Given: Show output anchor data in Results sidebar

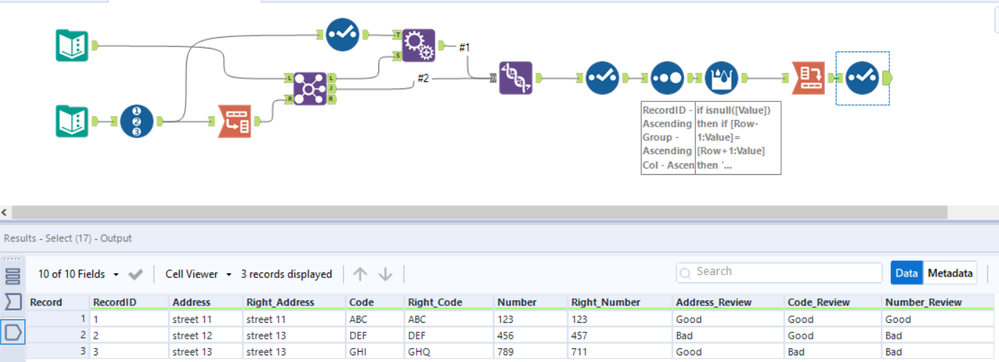Looking at the screenshot, I should coord(13,331).
